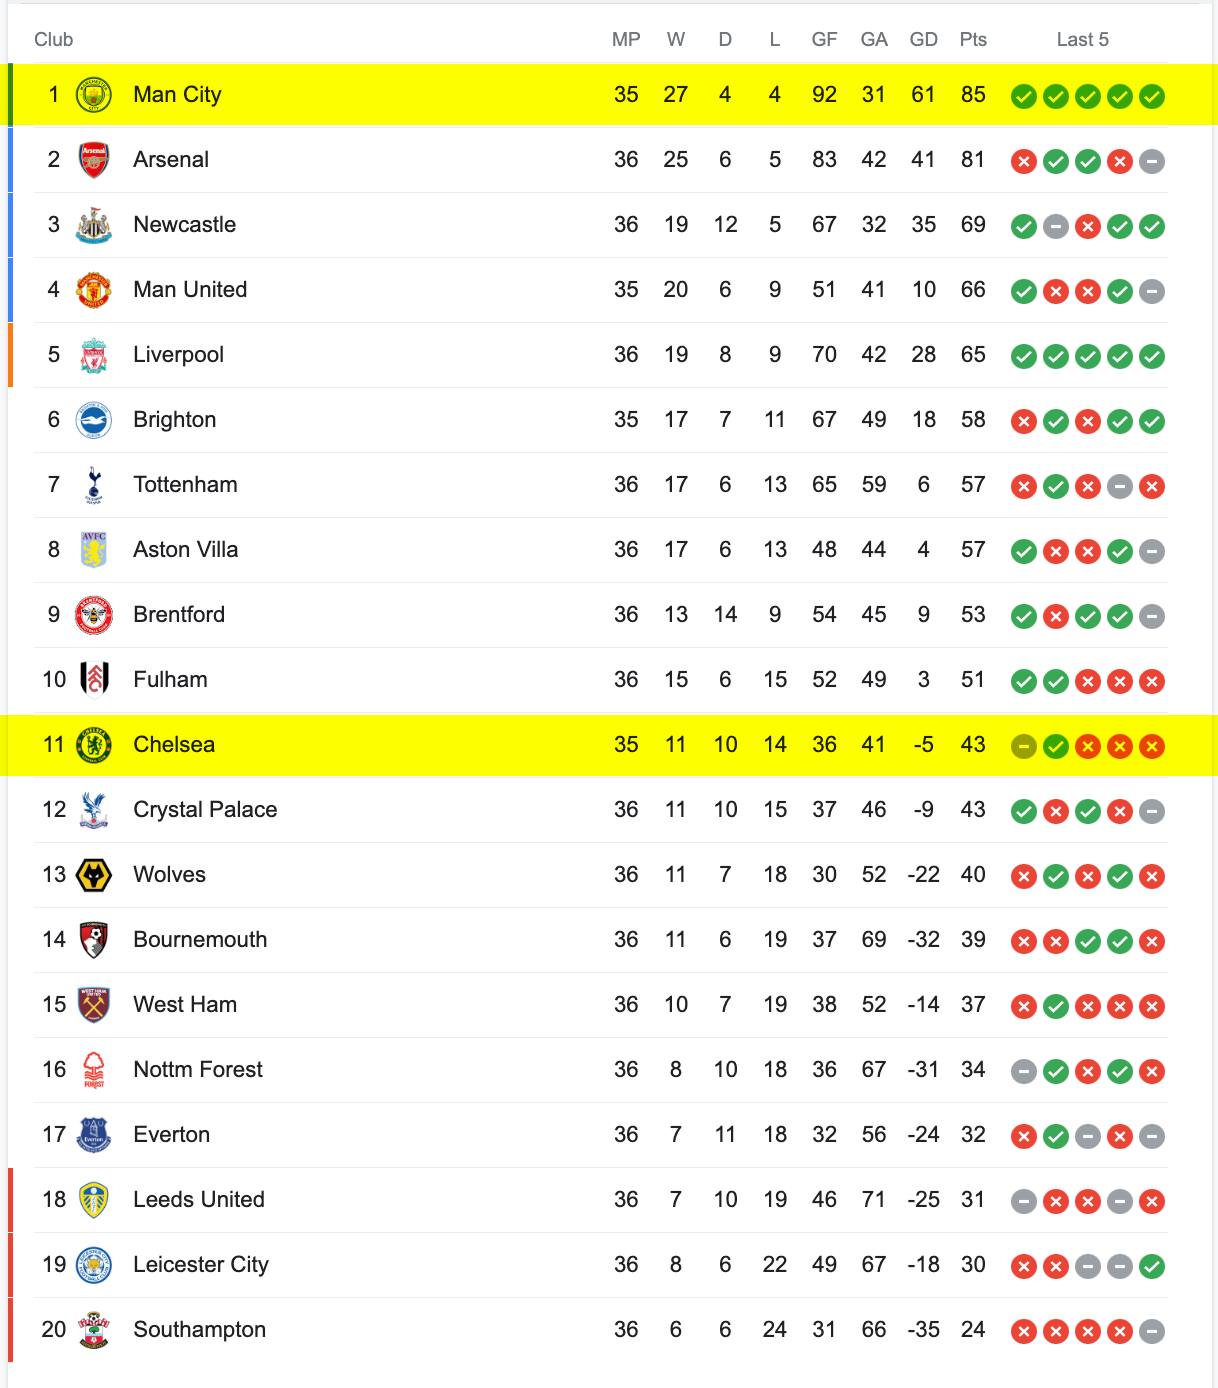
Task: Click the Everton club crest
Action: 94,1135
